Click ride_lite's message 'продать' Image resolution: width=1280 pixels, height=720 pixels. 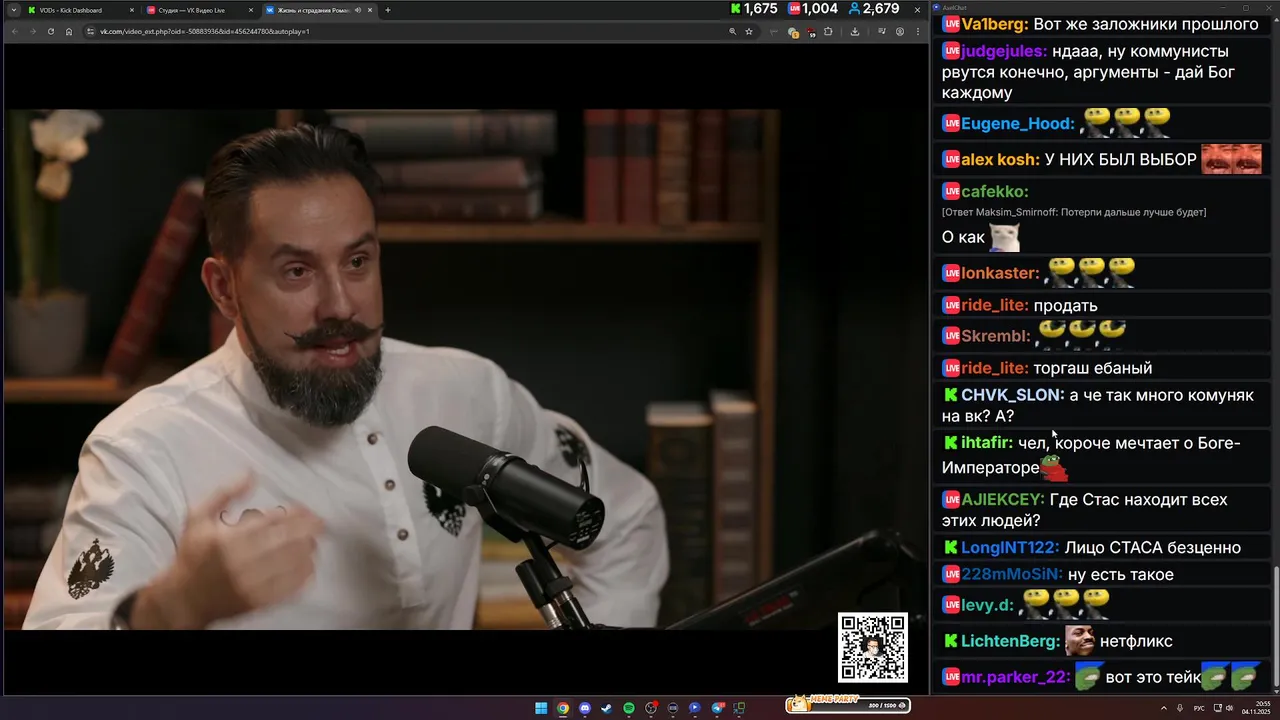pos(1065,306)
